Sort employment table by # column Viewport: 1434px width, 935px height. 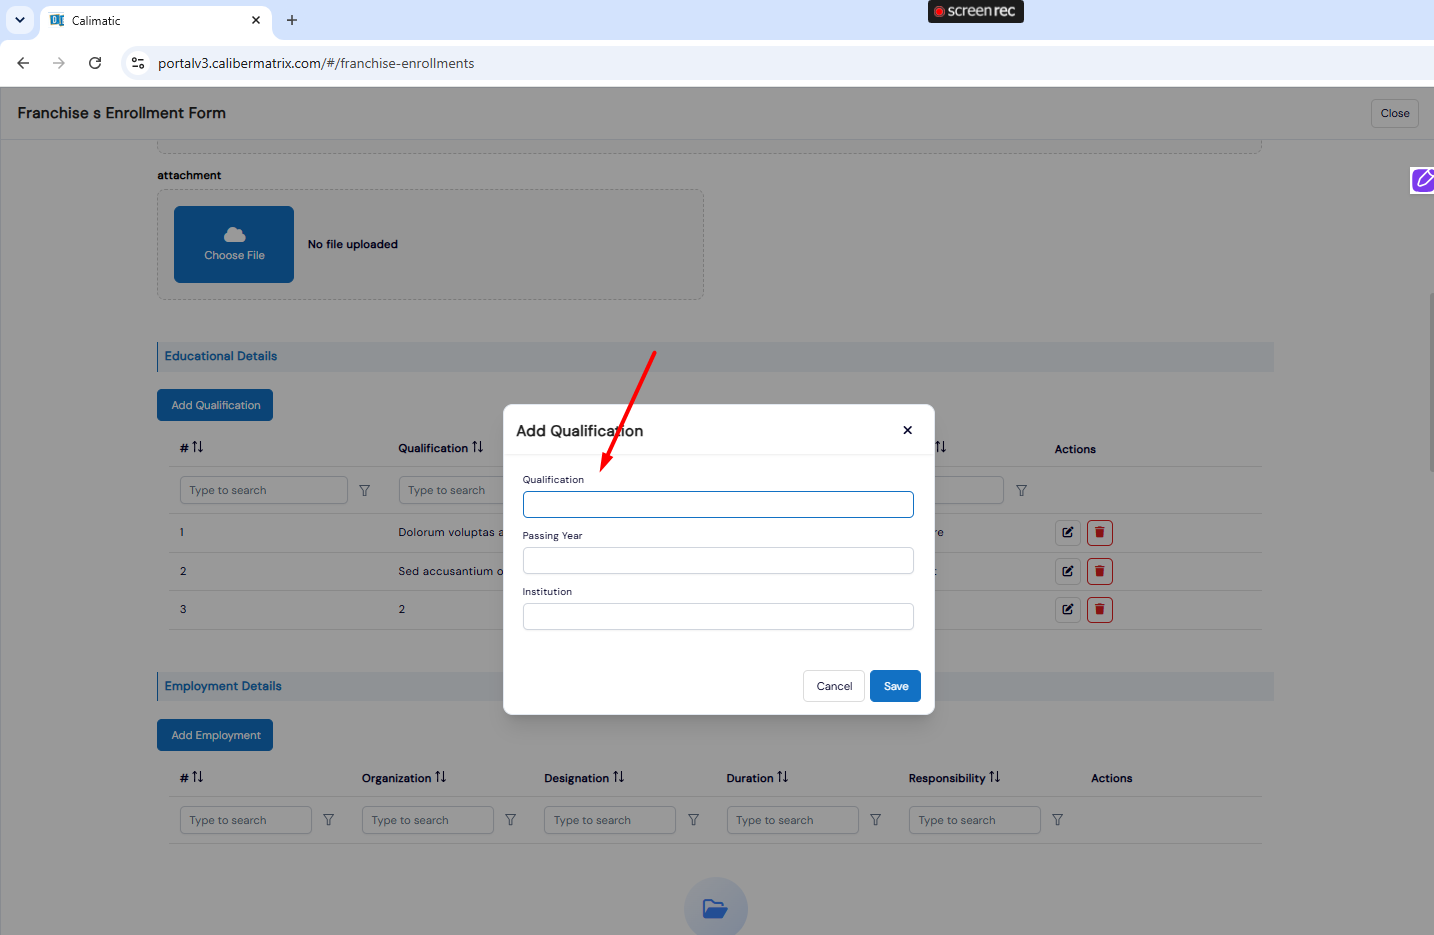(197, 777)
